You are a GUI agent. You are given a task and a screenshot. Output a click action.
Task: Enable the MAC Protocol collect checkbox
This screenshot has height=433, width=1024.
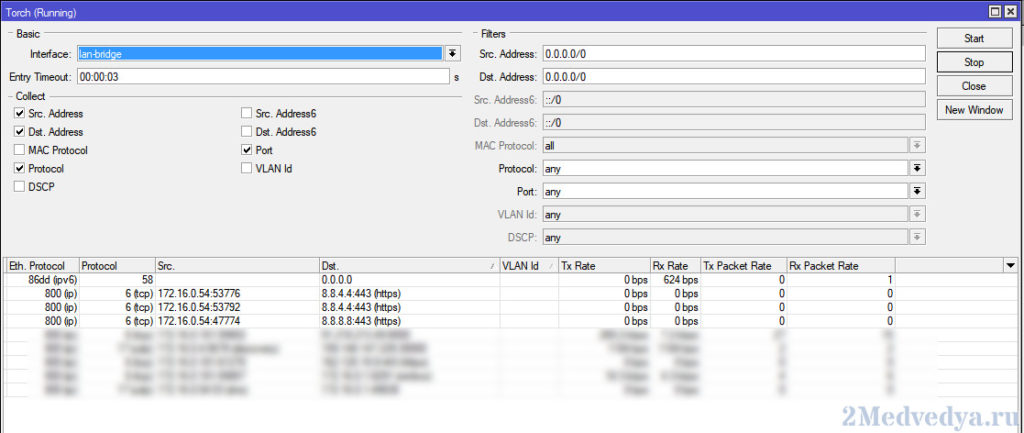point(19,150)
